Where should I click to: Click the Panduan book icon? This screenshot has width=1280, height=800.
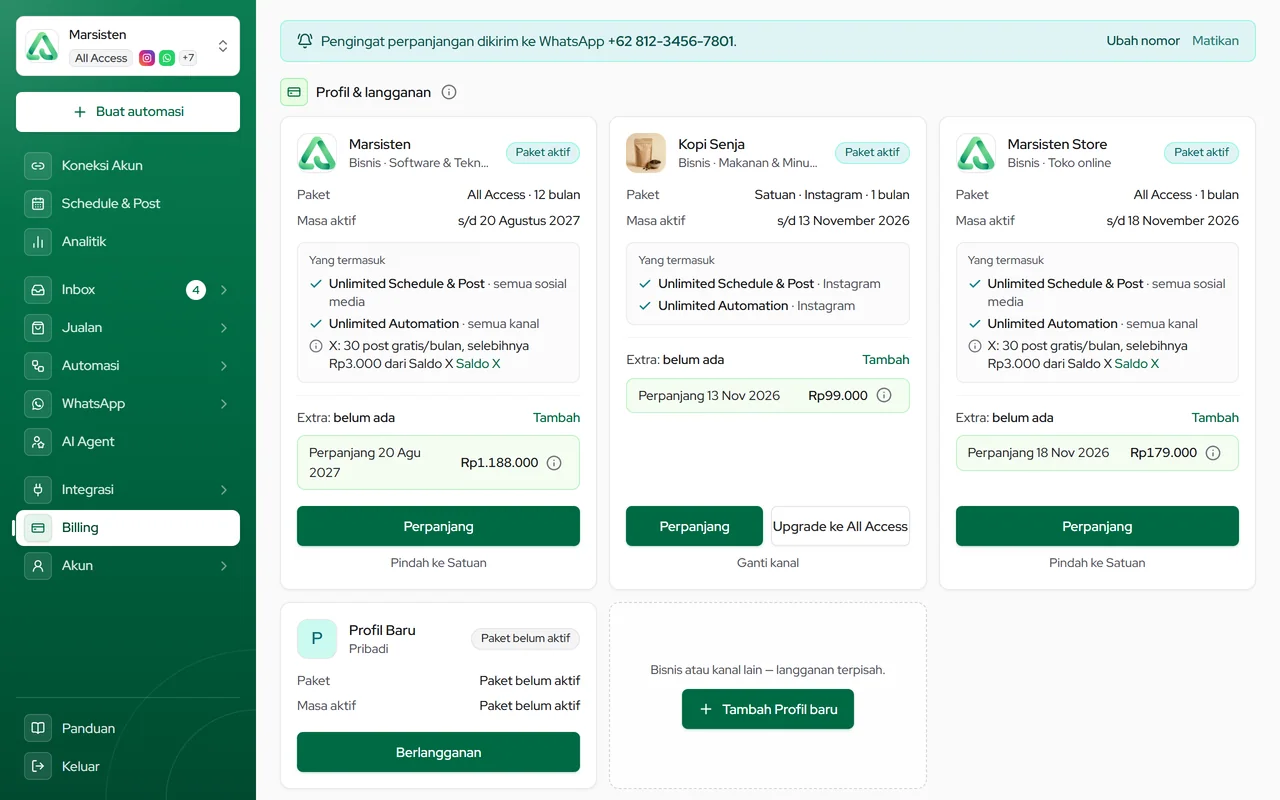[x=38, y=728]
